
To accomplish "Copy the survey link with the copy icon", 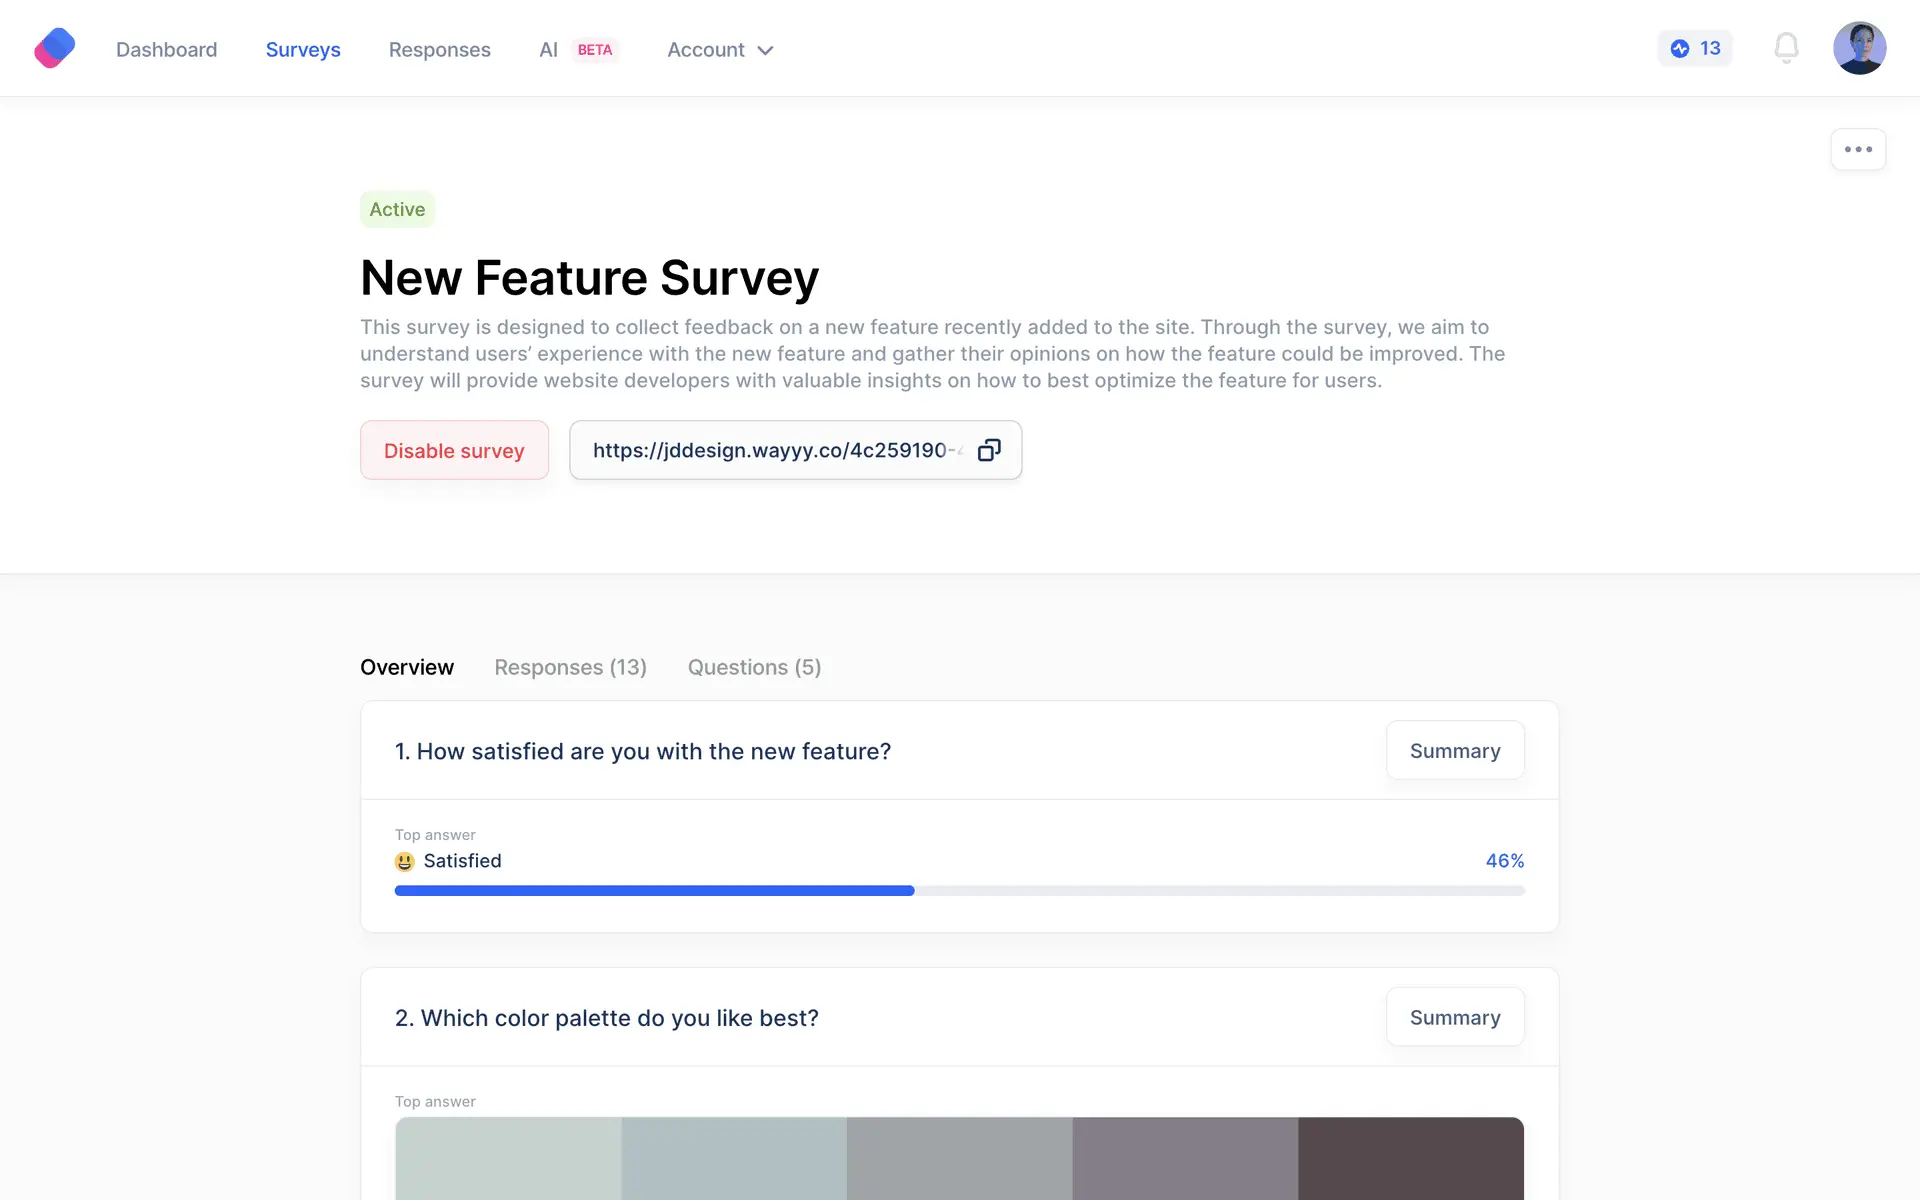I will (988, 450).
